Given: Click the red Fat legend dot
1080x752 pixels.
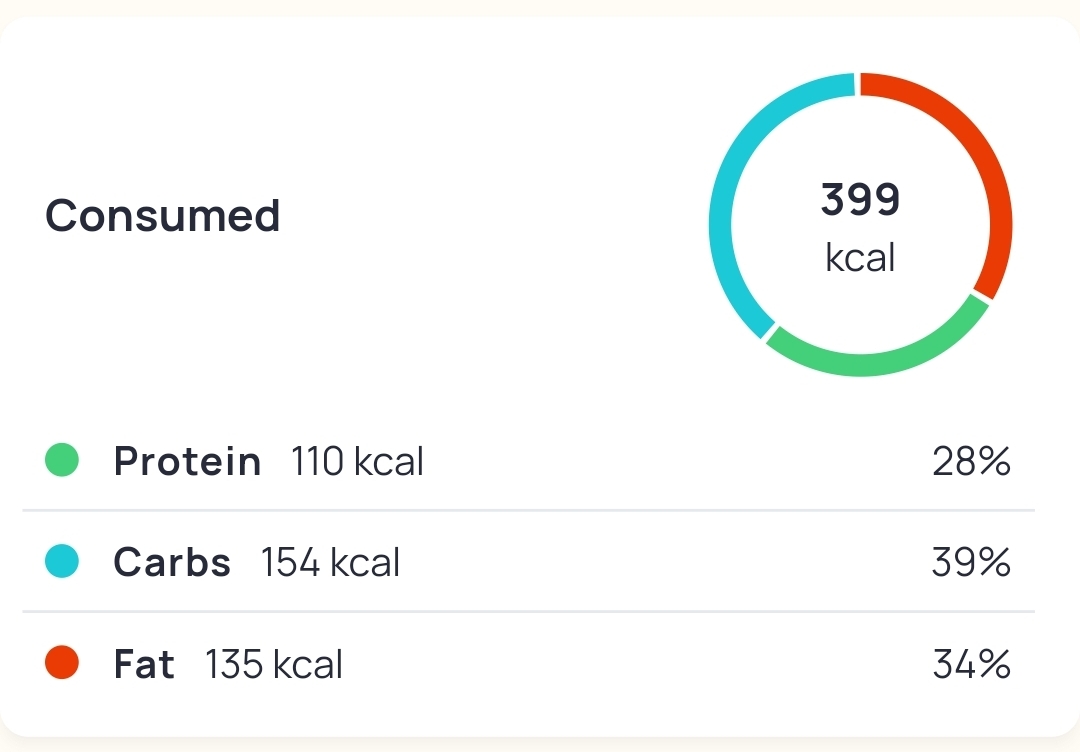Looking at the screenshot, I should [62, 663].
